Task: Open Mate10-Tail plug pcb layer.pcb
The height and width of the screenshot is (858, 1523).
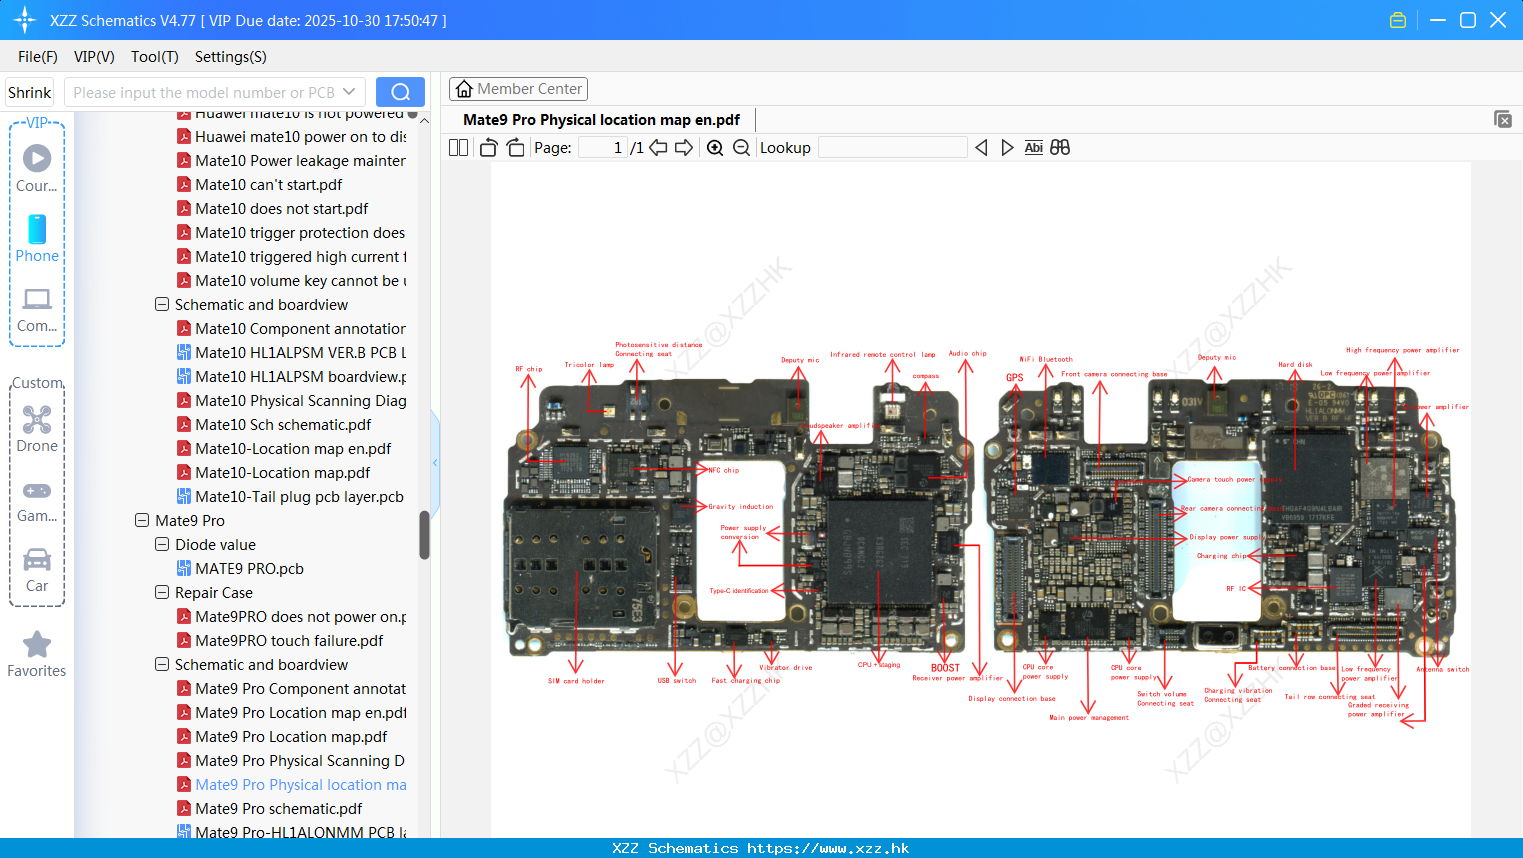Action: [x=290, y=496]
